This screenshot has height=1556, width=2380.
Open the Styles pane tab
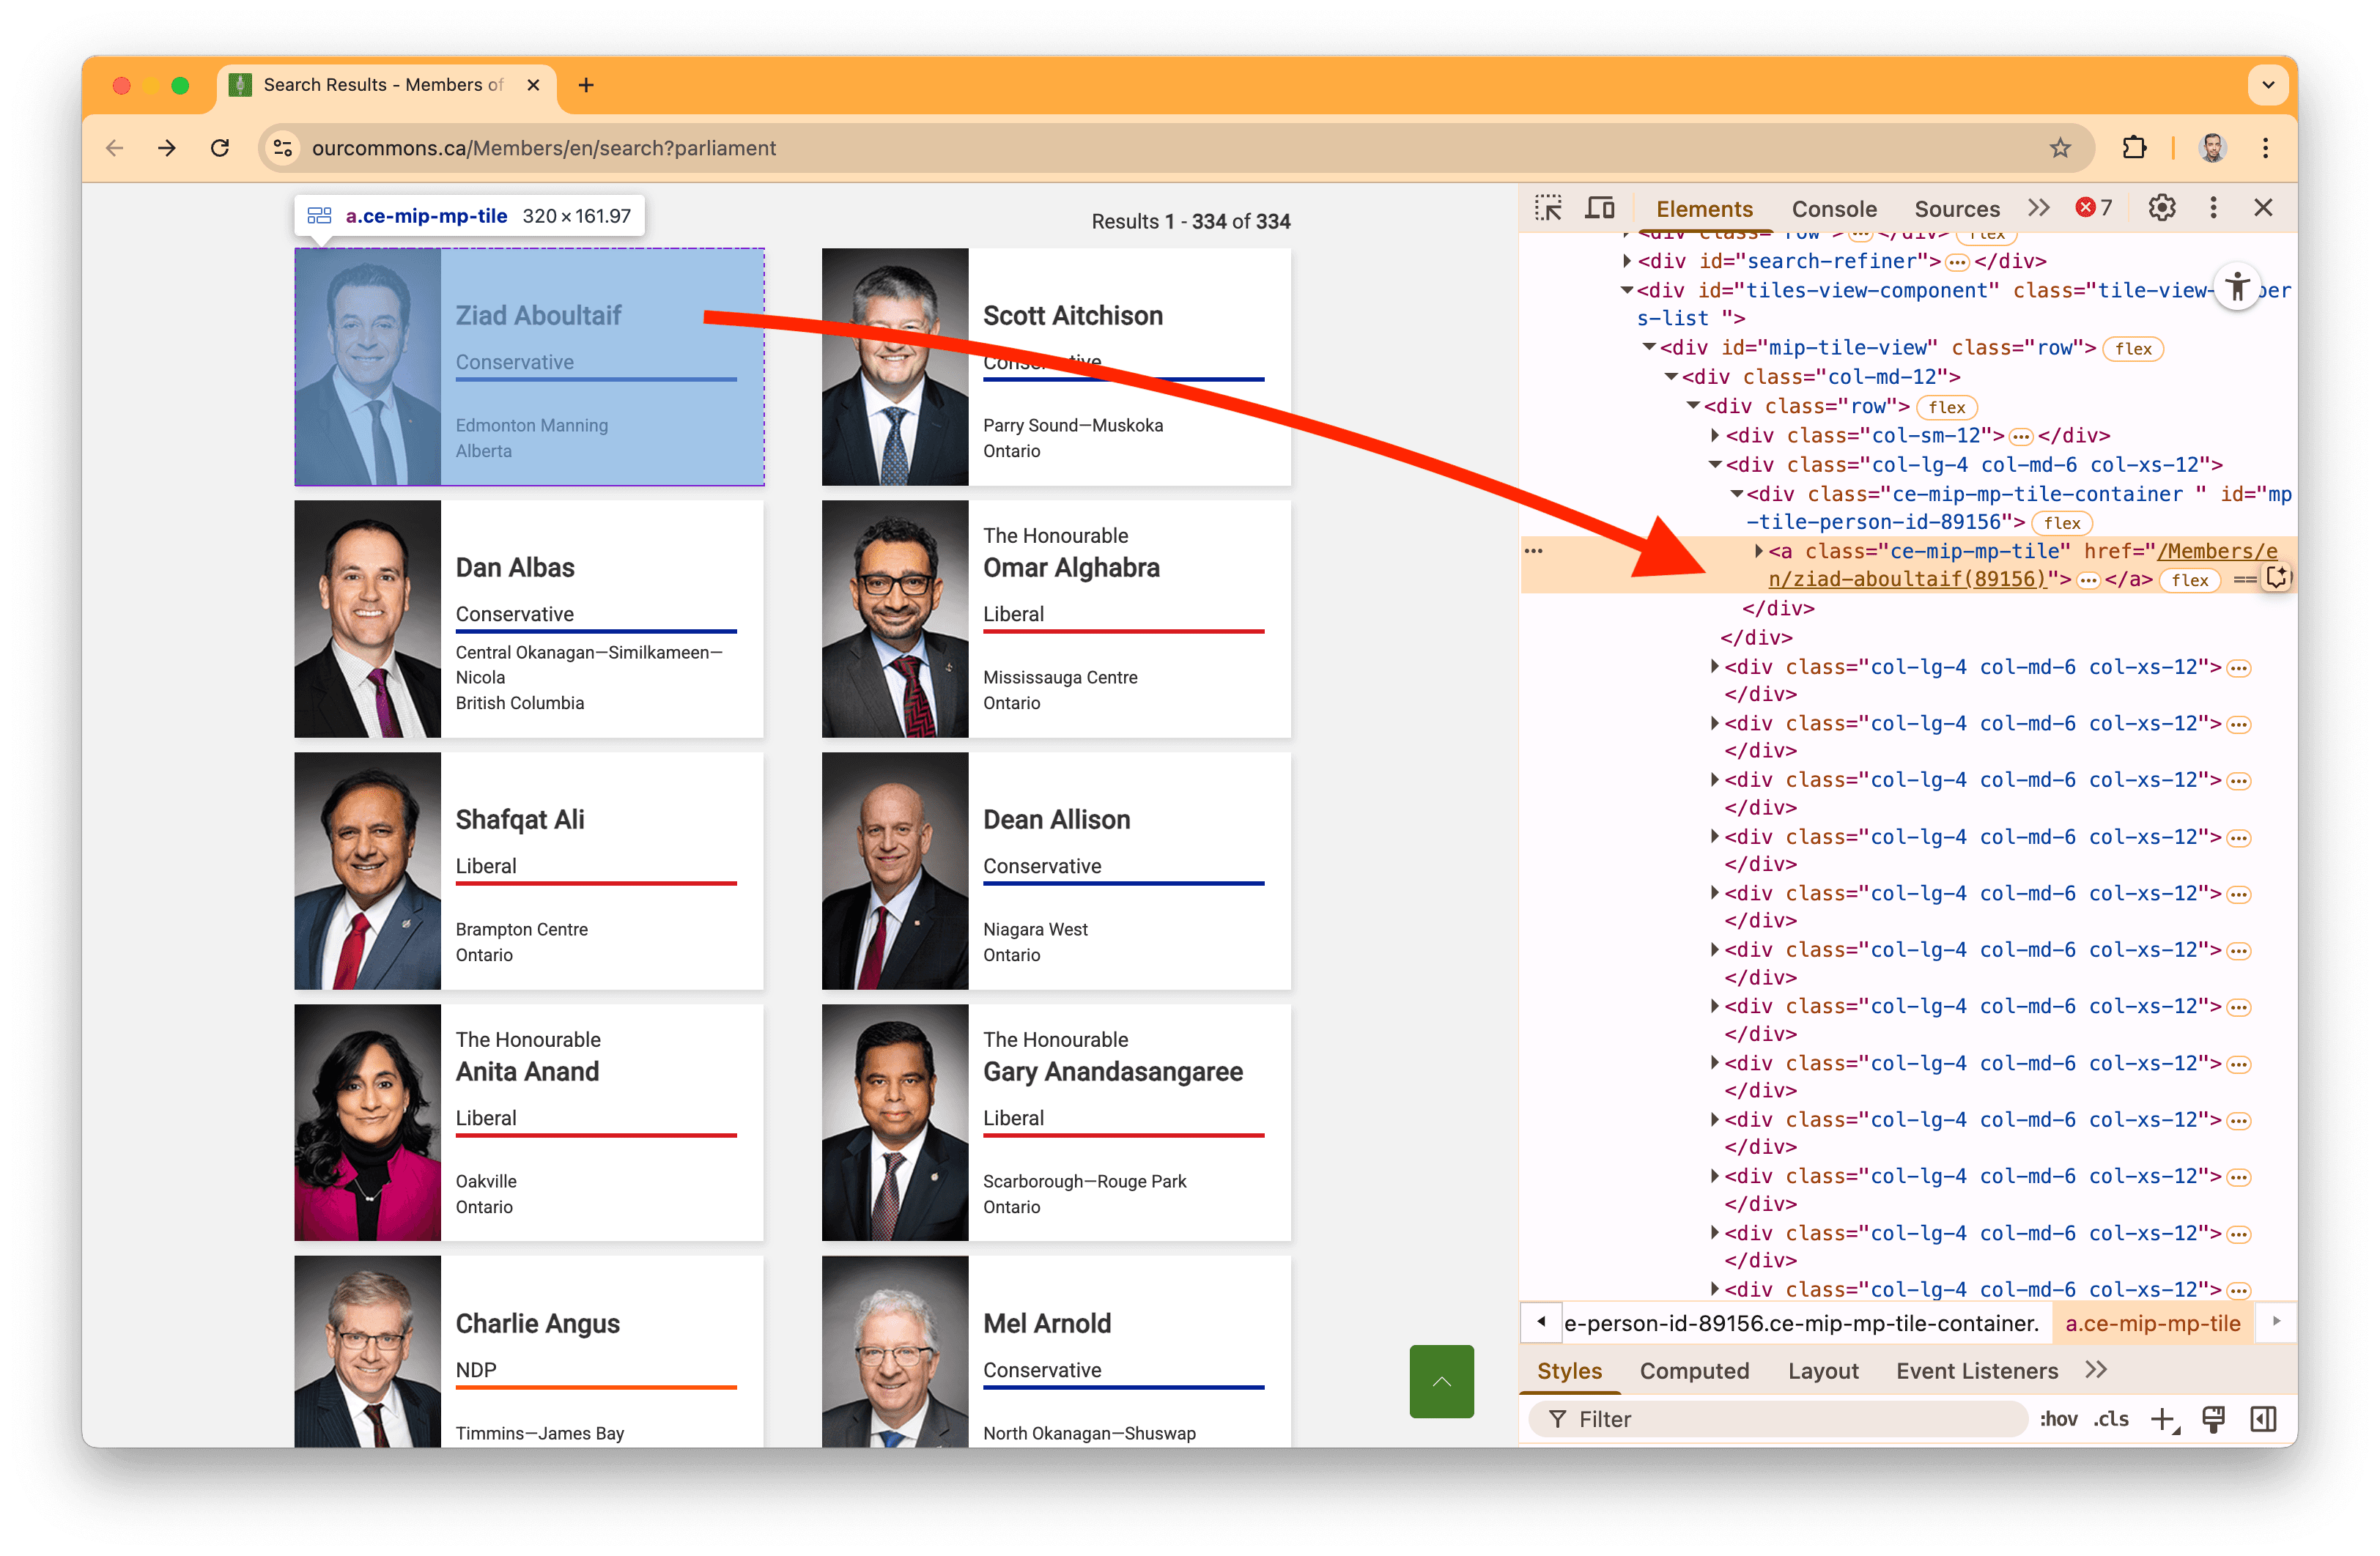[1569, 1371]
